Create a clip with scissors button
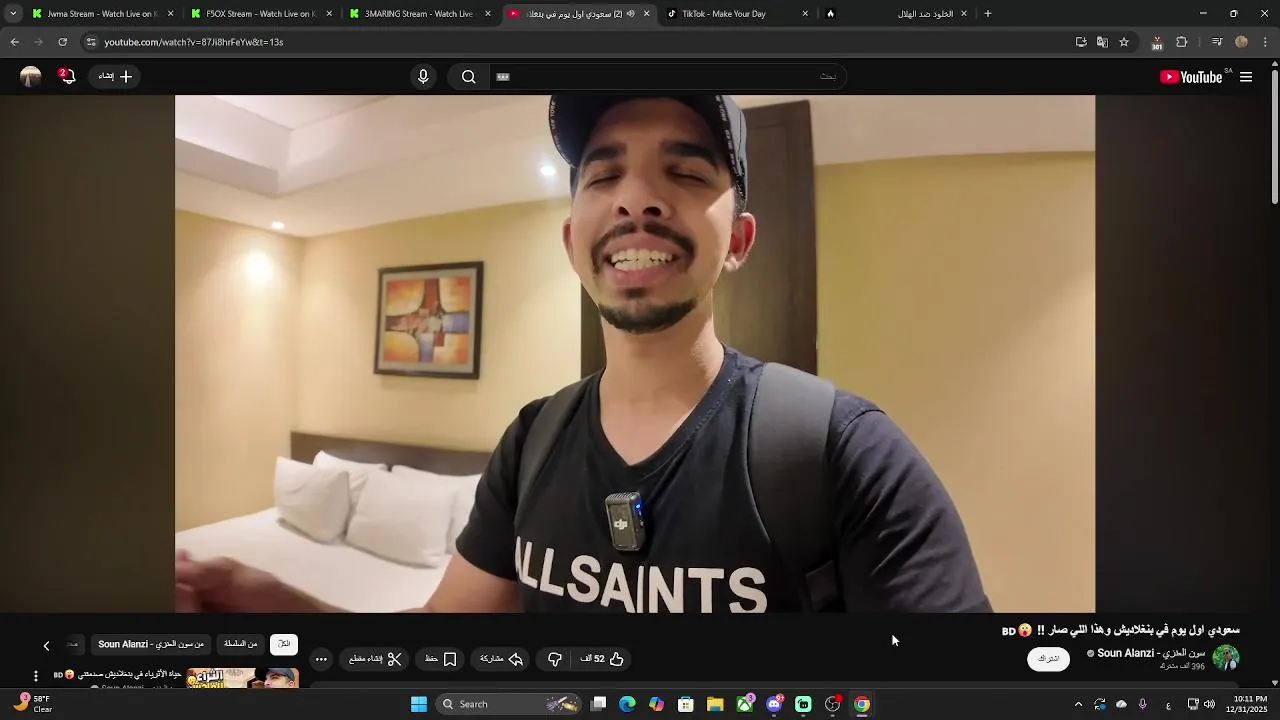 point(375,659)
